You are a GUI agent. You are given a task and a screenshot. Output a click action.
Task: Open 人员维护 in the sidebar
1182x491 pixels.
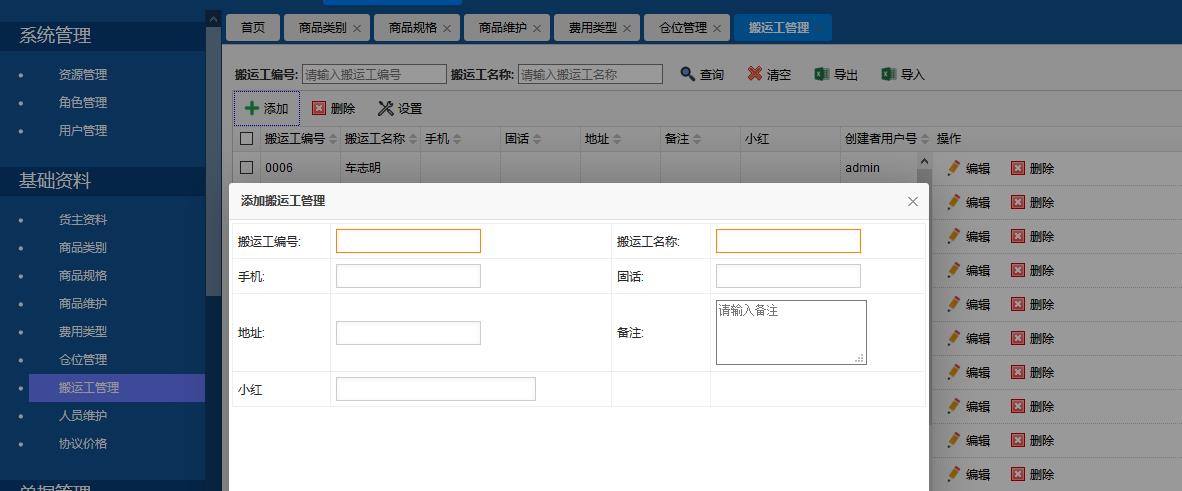click(x=82, y=415)
